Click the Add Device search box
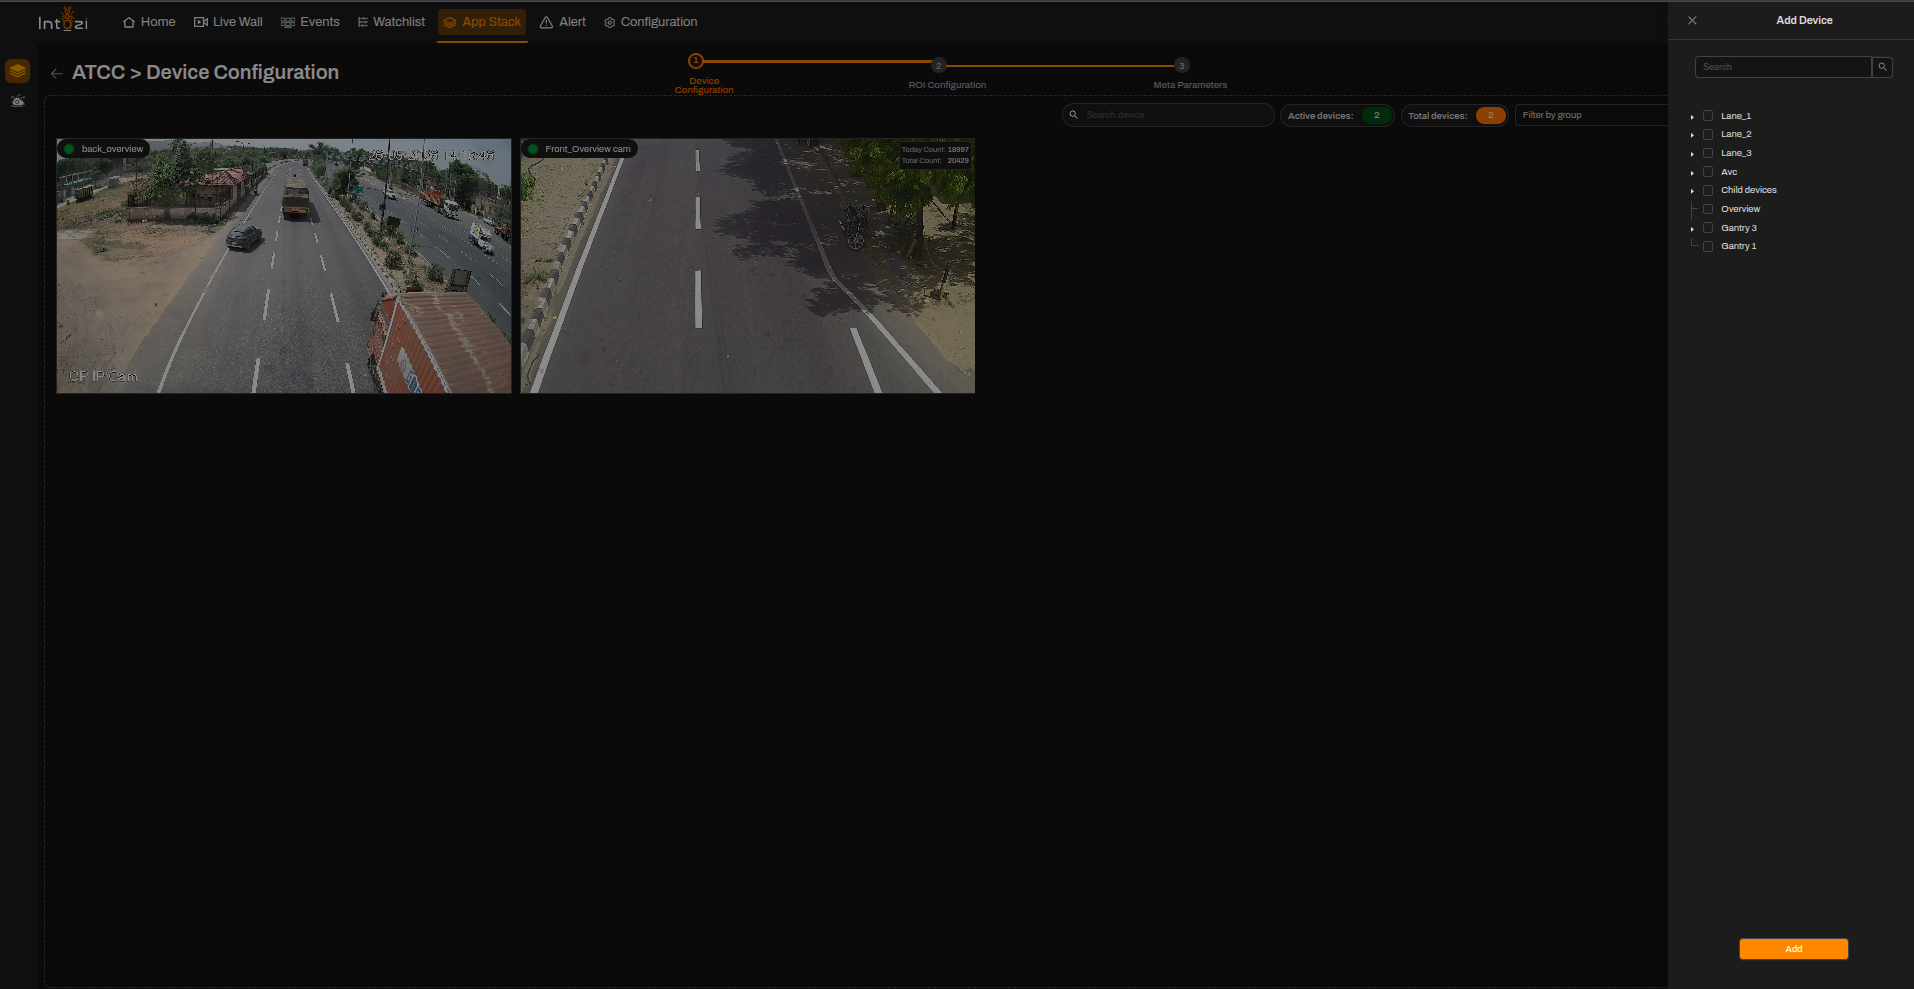This screenshot has width=1914, height=989. 1783,67
